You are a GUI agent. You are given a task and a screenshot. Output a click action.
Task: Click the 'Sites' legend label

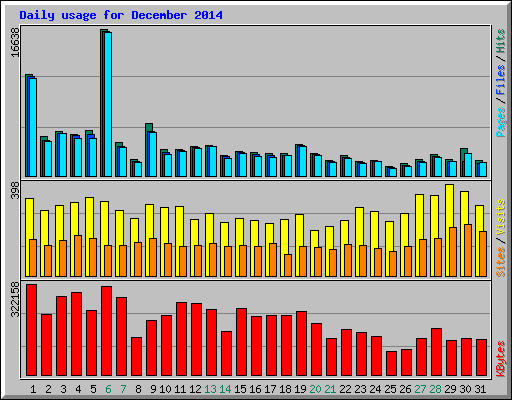(x=501, y=262)
